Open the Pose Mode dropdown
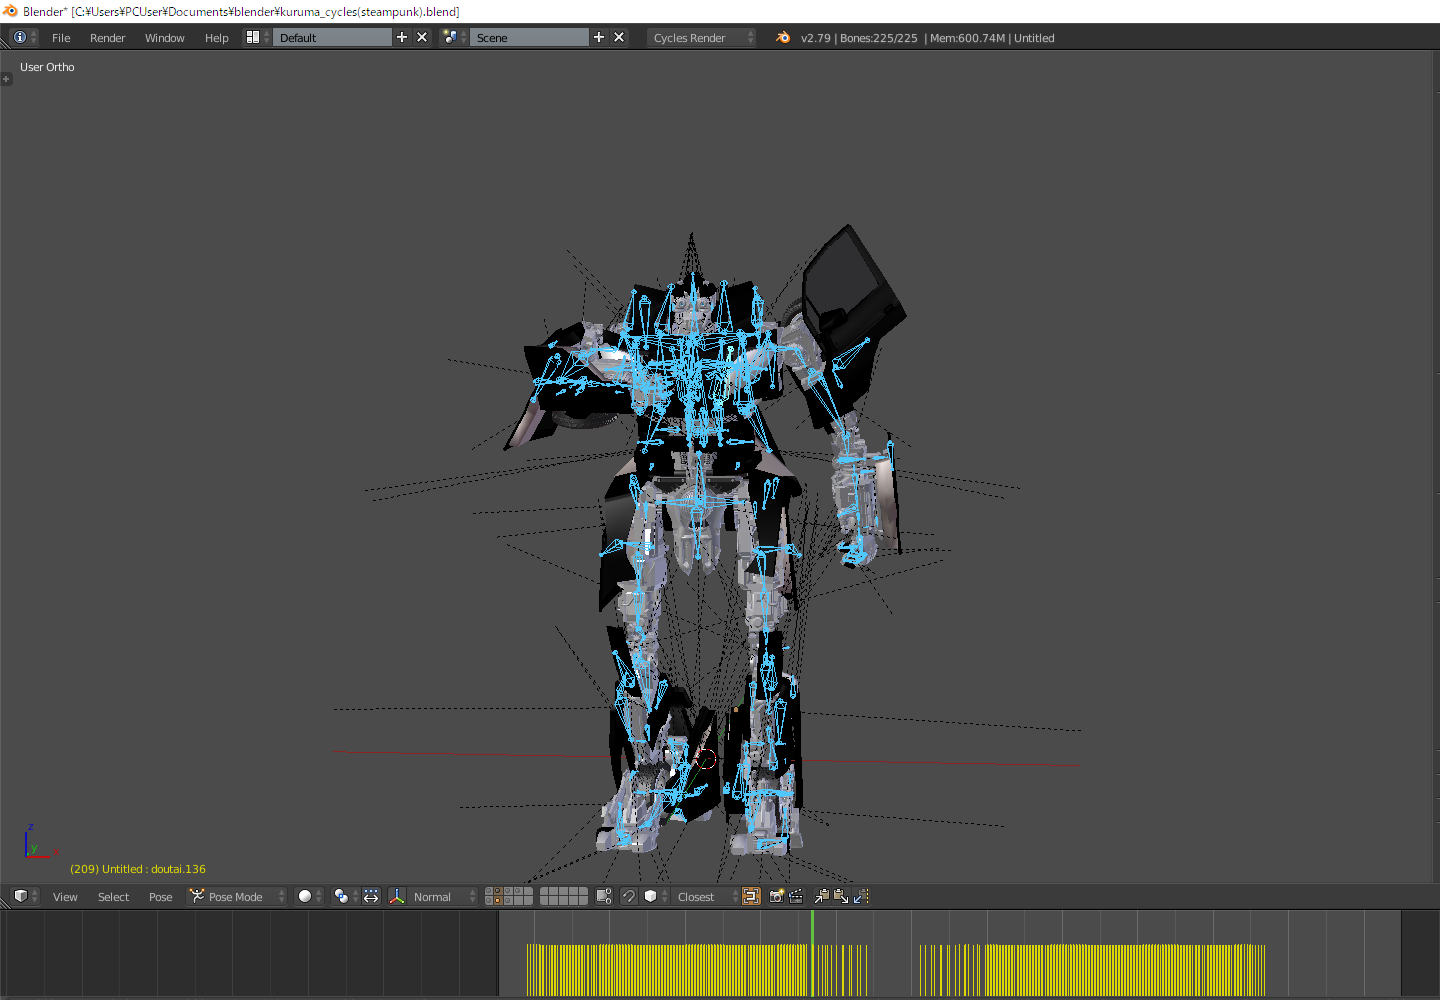 pyautogui.click(x=238, y=897)
